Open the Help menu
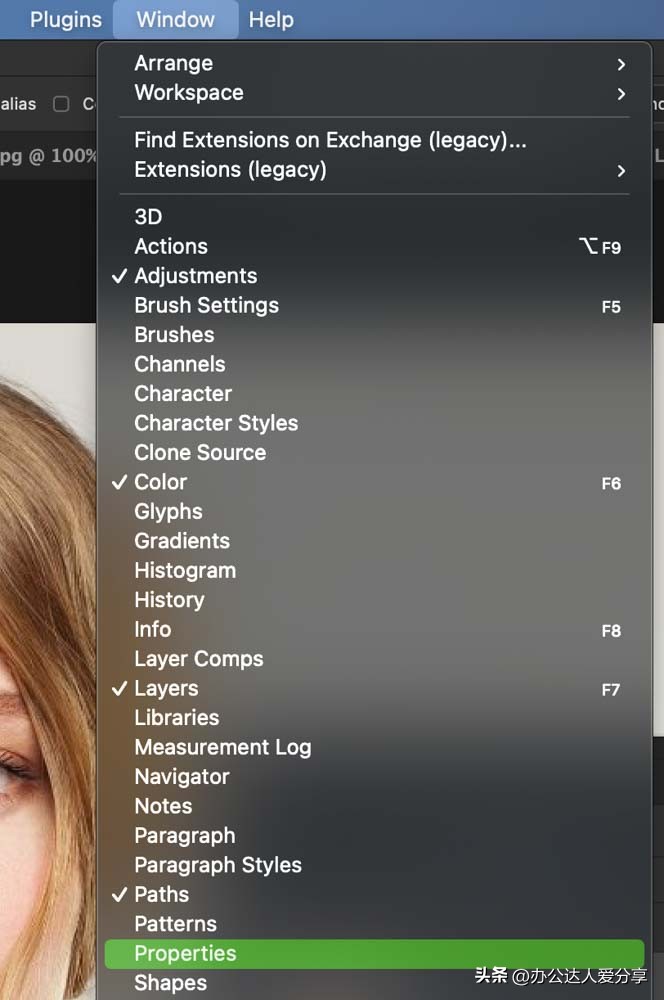Viewport: 664px width, 1000px height. point(271,20)
